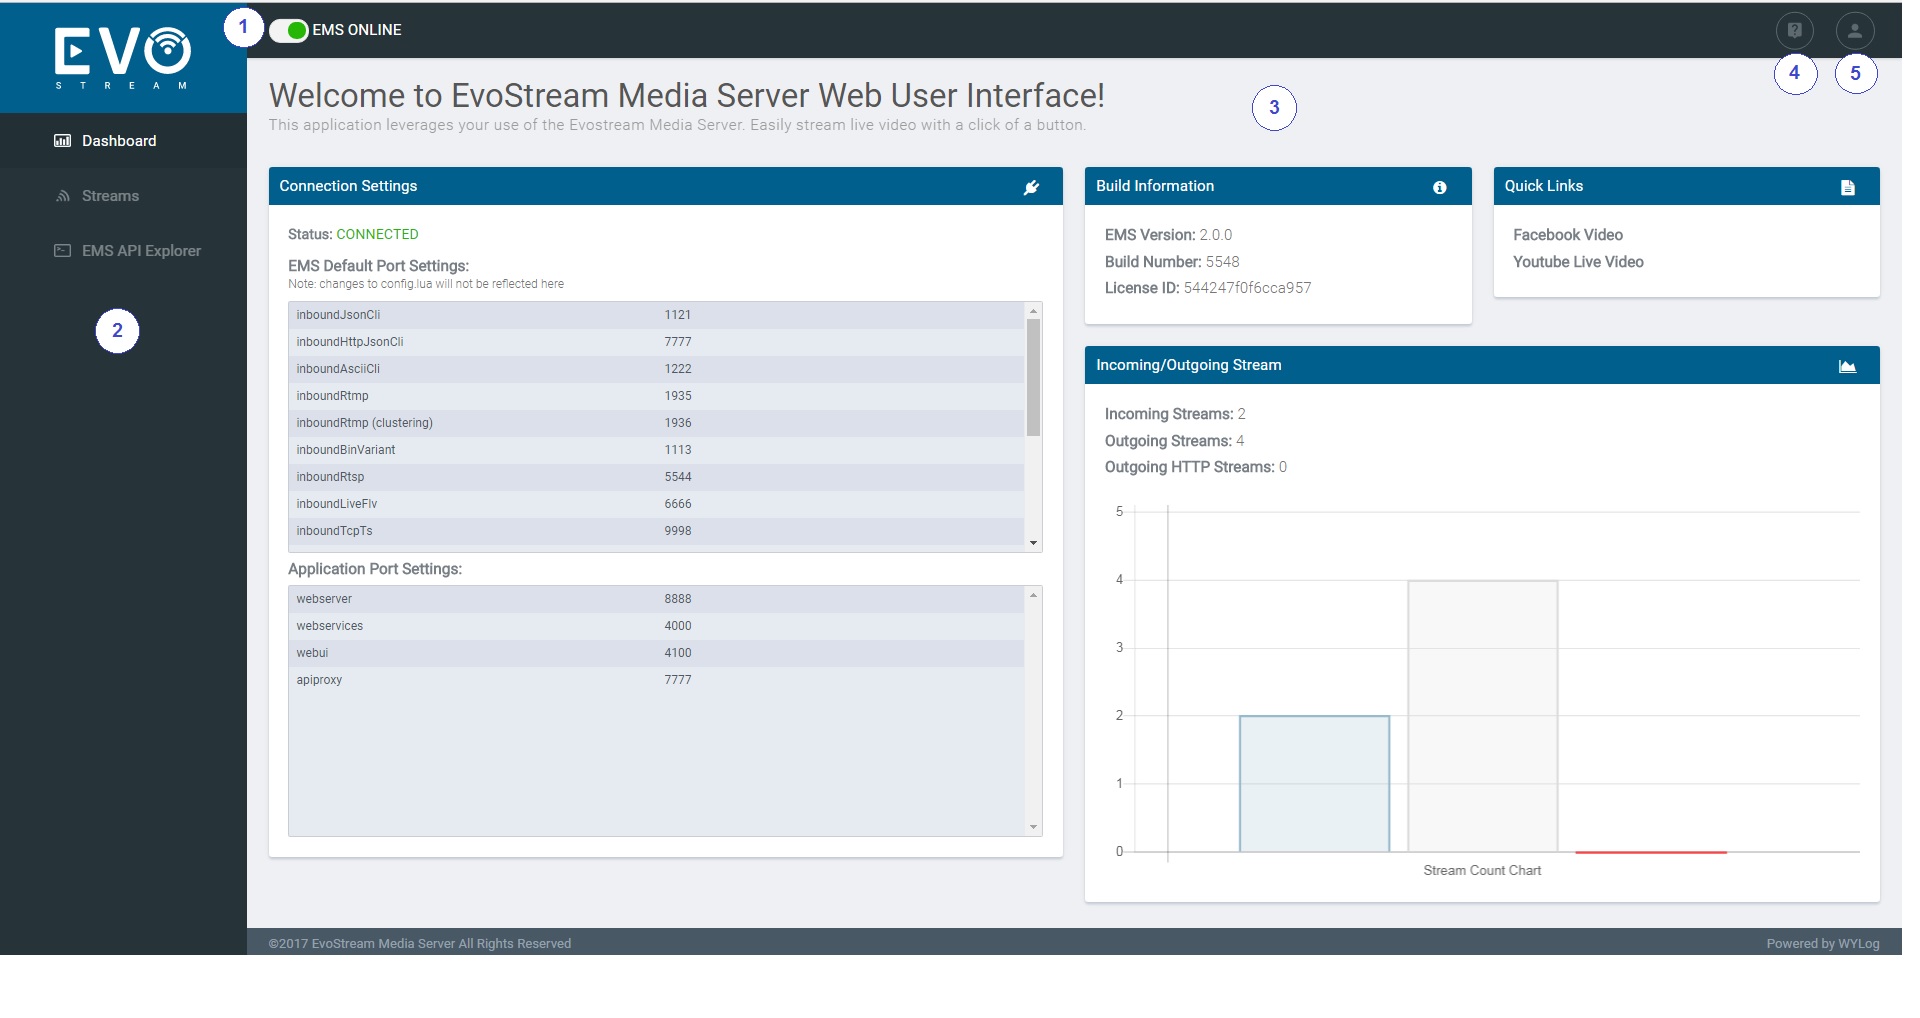Open the Youtube Live Video link

click(x=1578, y=262)
